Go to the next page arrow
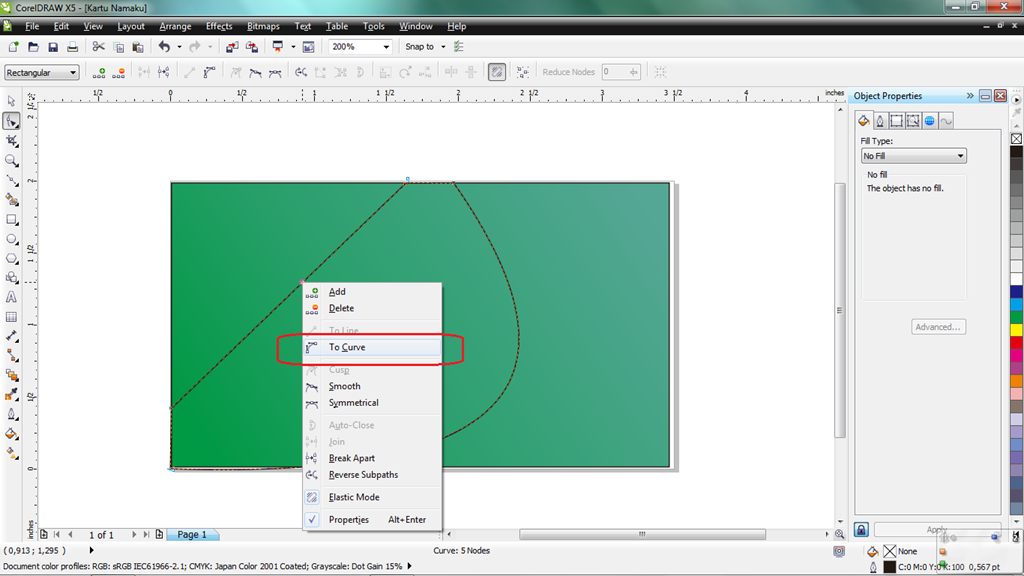Viewport: 1024px width, 576px height. tap(135, 534)
